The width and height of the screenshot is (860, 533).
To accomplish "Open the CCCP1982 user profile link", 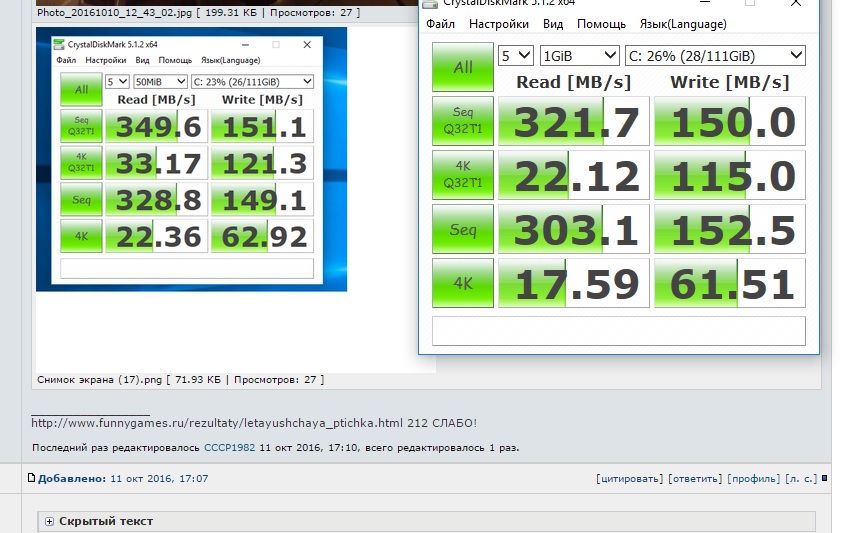I will (x=229, y=447).
